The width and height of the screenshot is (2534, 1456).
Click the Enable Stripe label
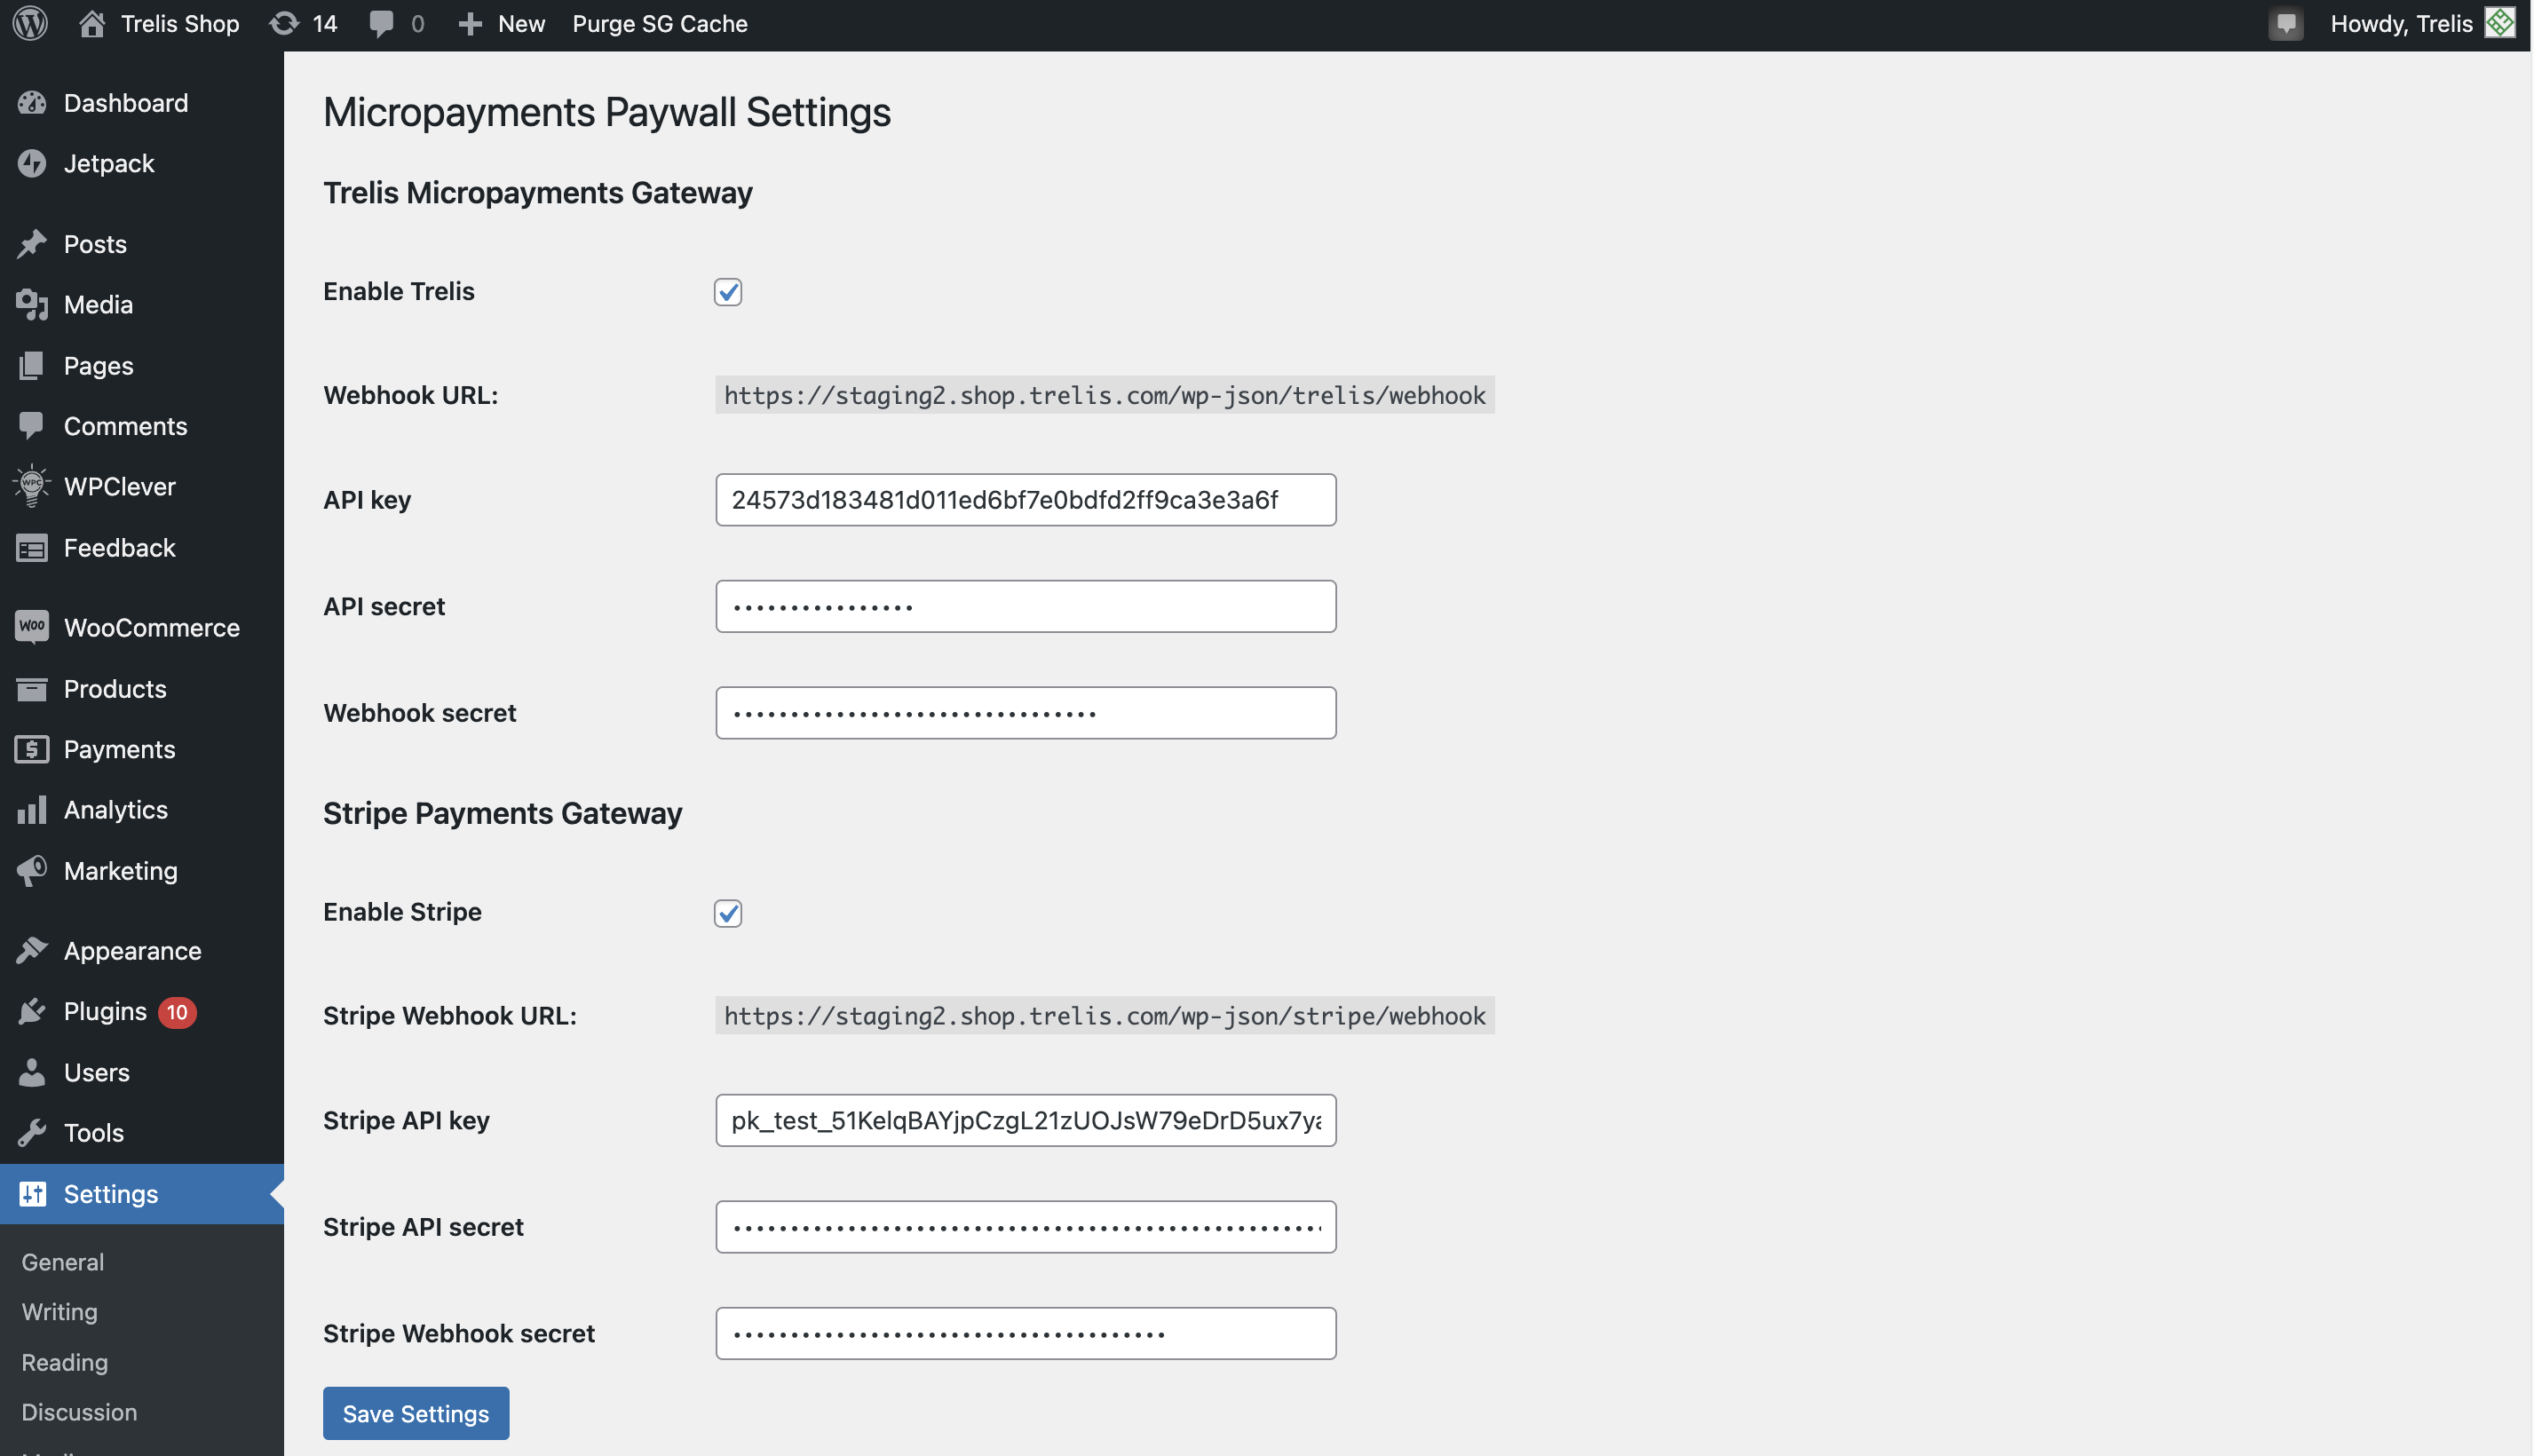pyautogui.click(x=402, y=912)
